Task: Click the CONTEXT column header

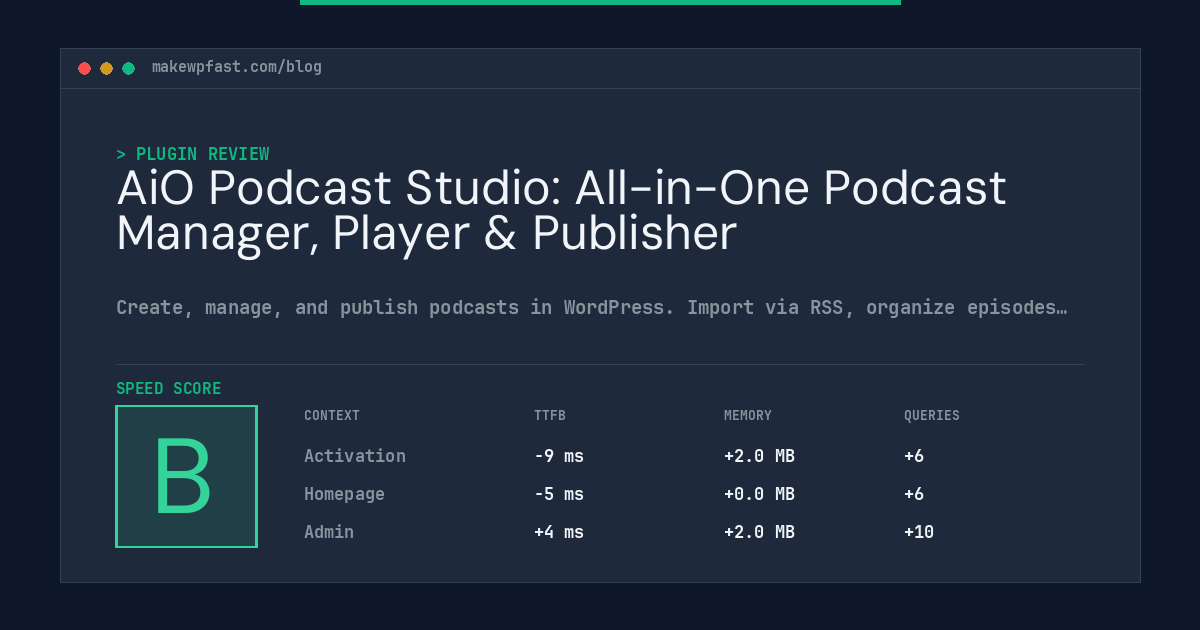Action: coord(332,415)
